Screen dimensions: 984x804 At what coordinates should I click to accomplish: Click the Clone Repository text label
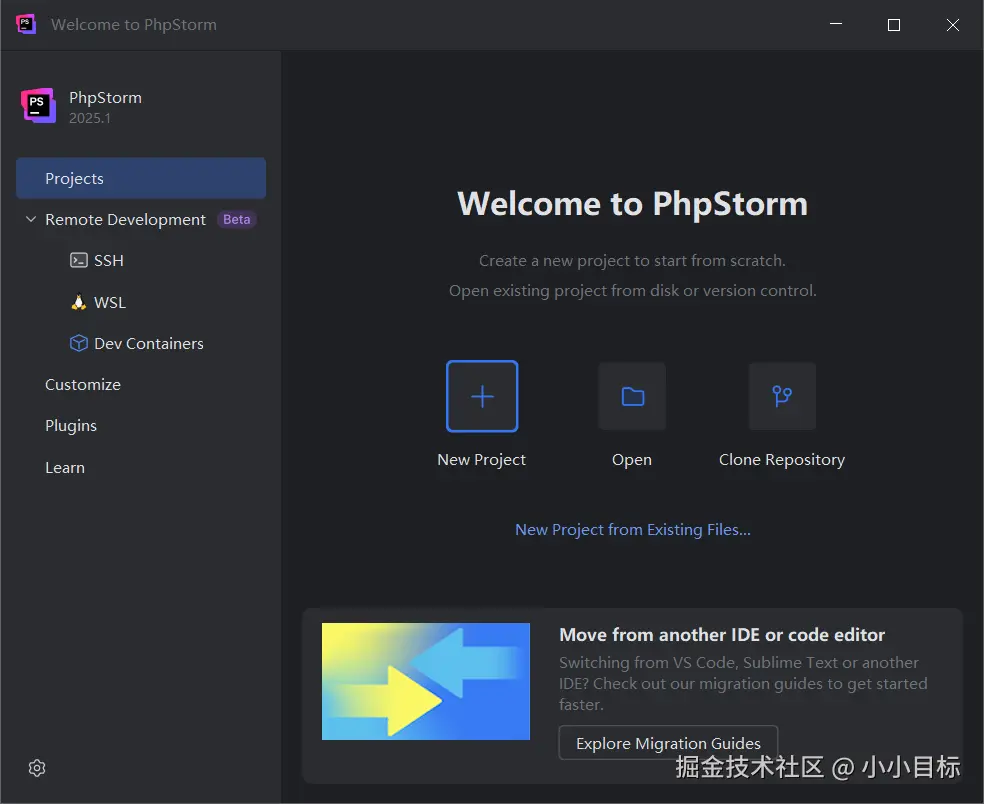tap(782, 459)
